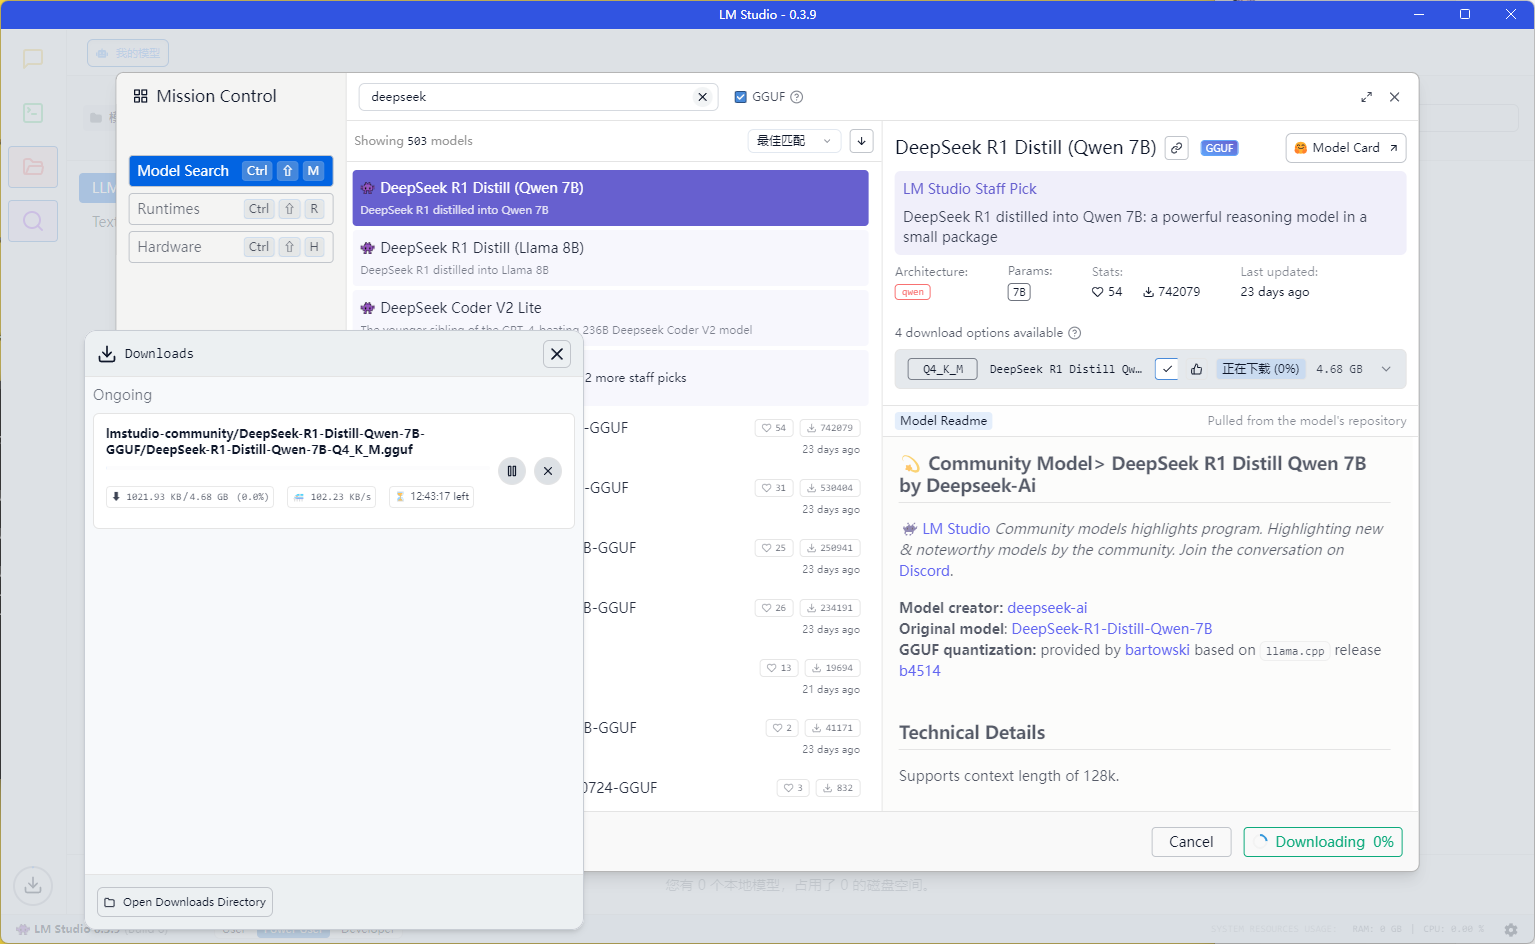Screen dimensions: 1535x944
Task: Open the Developer terminal icon in sidebar
Action: [x=33, y=112]
